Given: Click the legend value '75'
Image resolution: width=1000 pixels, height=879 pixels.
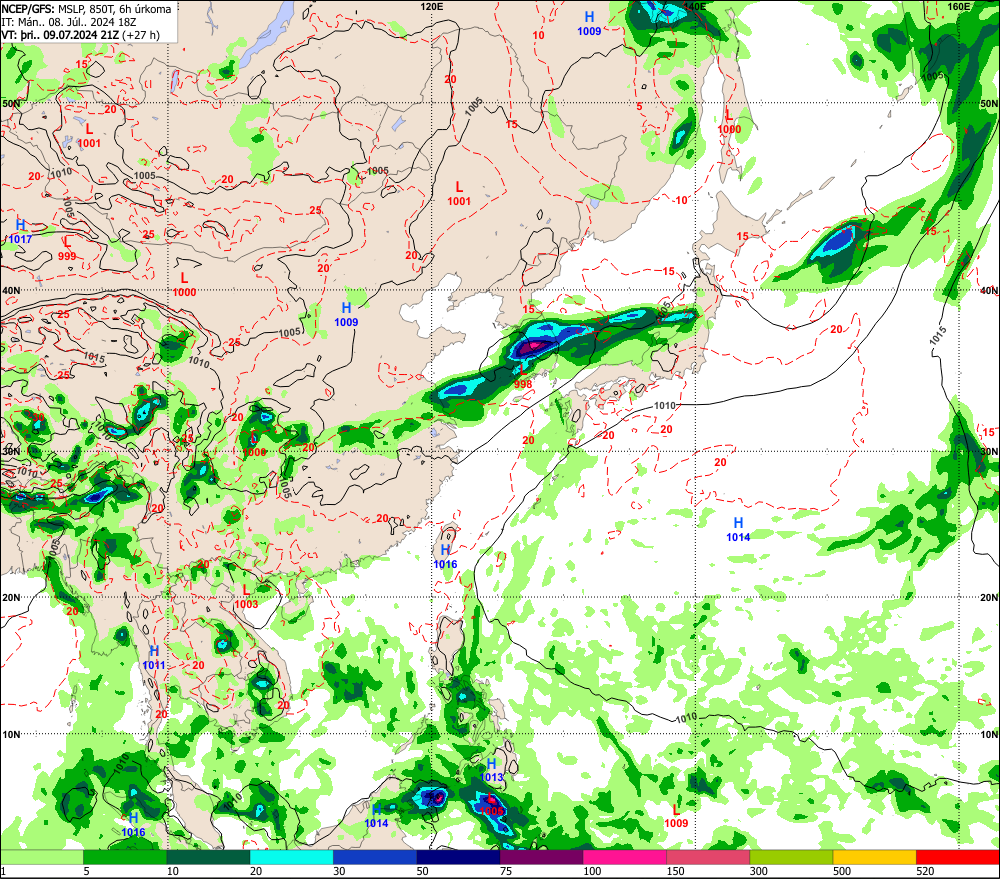Looking at the screenshot, I should 506,871.
